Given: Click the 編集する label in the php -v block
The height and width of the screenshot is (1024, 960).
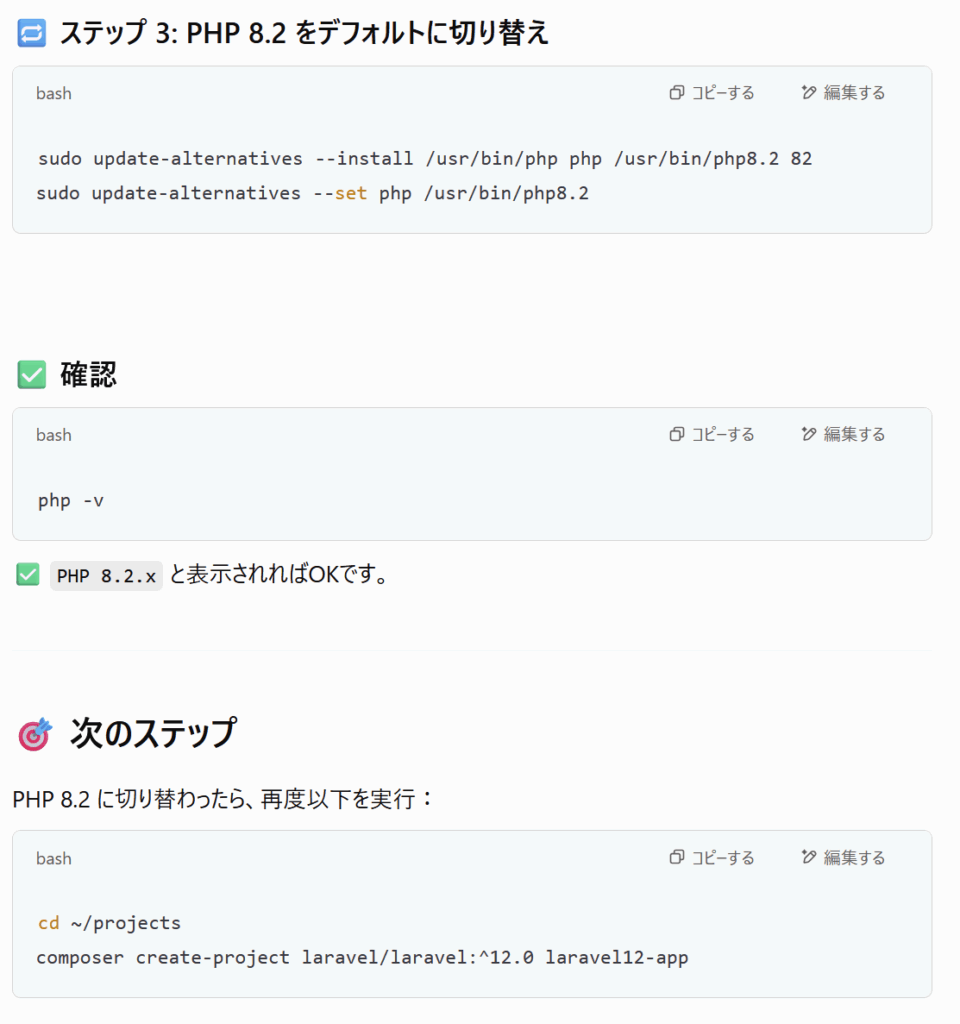Looking at the screenshot, I should (x=854, y=434).
